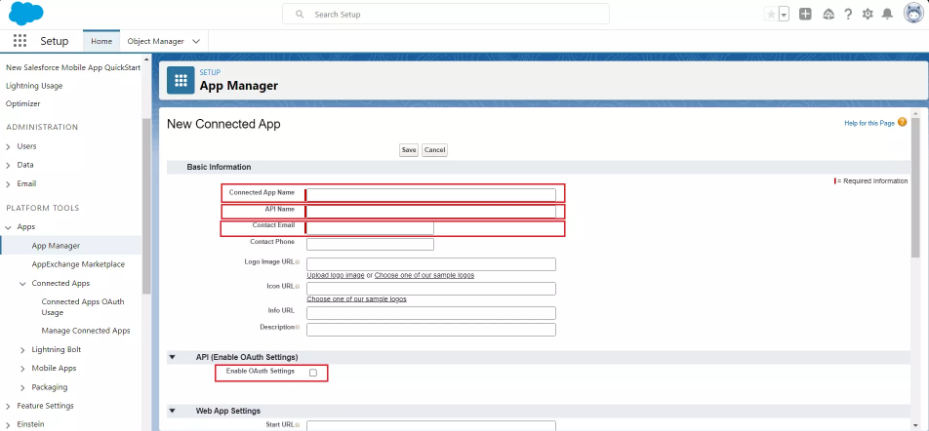This screenshot has height=431, width=929.
Task: Click the Start URL info icon
Action: coord(297,424)
